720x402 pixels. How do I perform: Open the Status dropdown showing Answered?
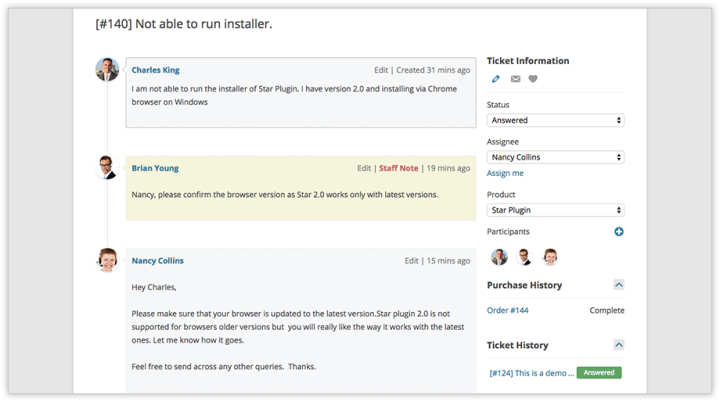(556, 120)
